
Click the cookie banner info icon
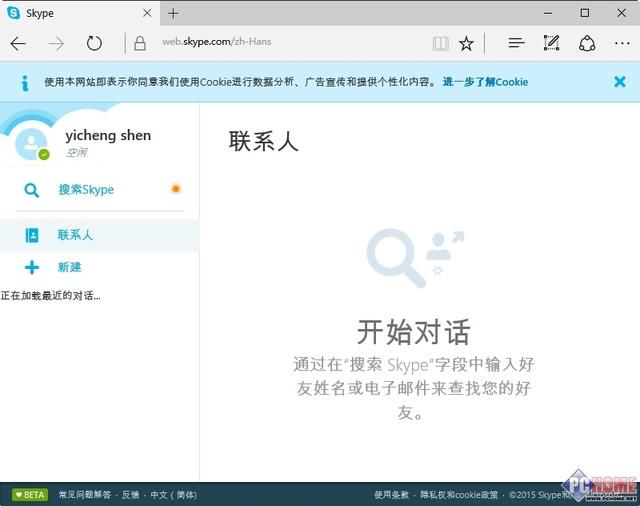pos(25,83)
